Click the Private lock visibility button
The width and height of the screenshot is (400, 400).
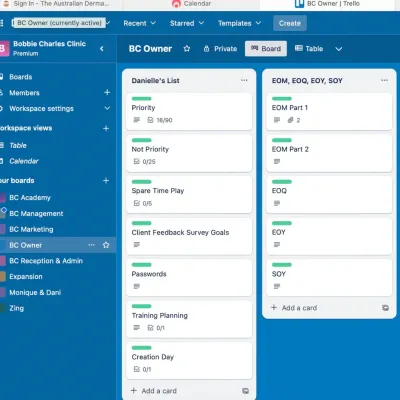click(x=220, y=49)
